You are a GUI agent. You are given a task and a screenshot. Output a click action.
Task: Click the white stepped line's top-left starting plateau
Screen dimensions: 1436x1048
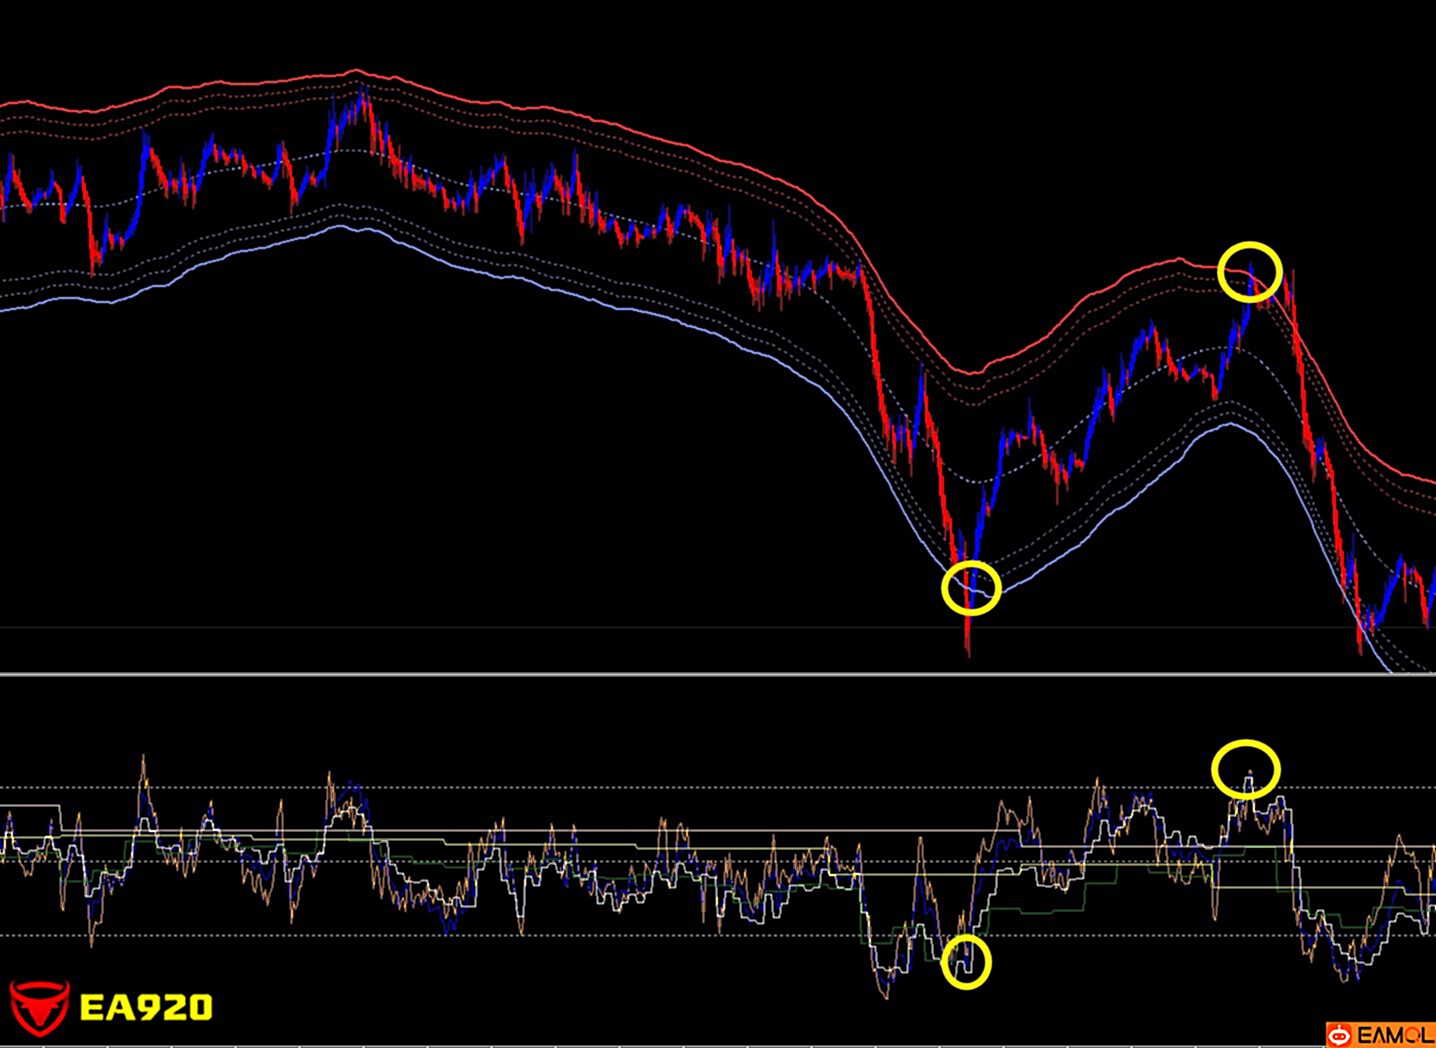(30, 805)
